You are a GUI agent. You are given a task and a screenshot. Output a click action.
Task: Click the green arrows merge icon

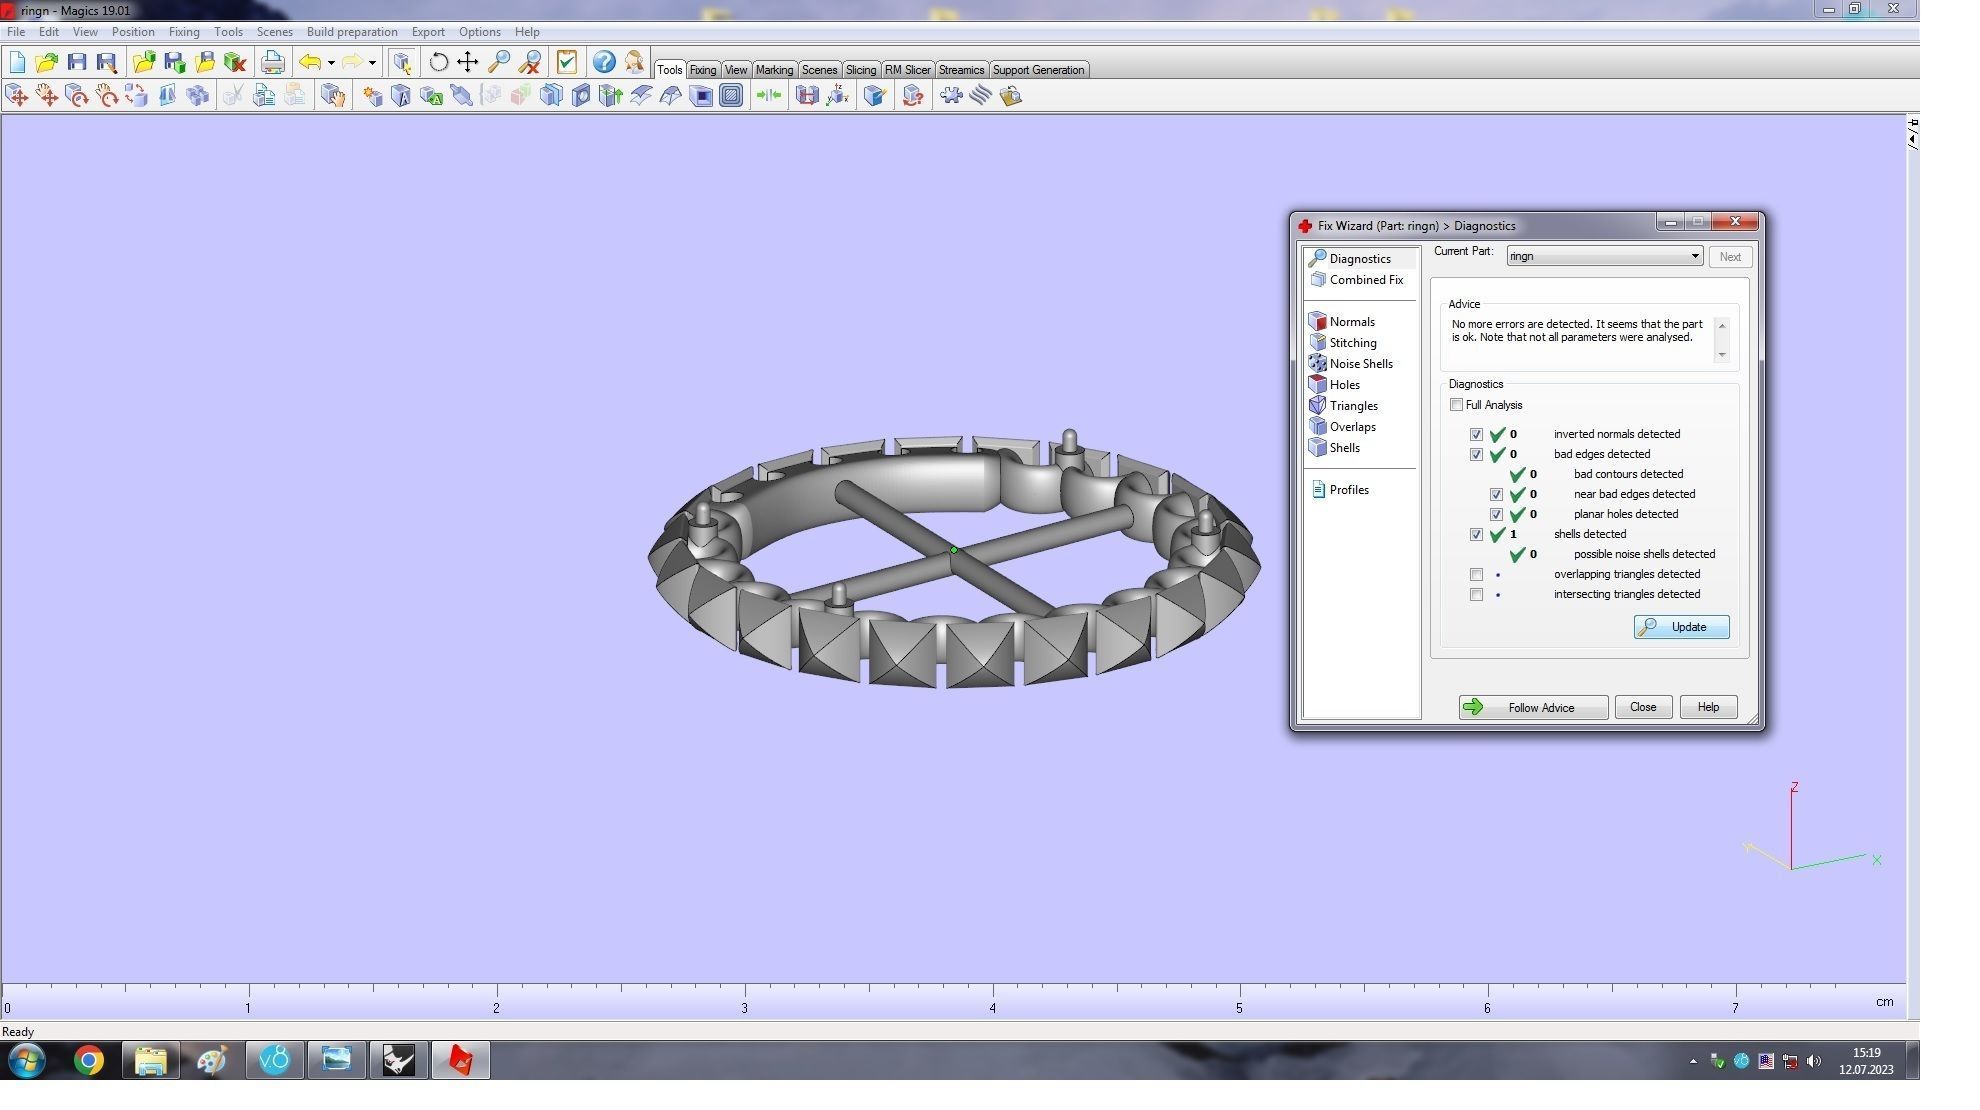(x=769, y=95)
